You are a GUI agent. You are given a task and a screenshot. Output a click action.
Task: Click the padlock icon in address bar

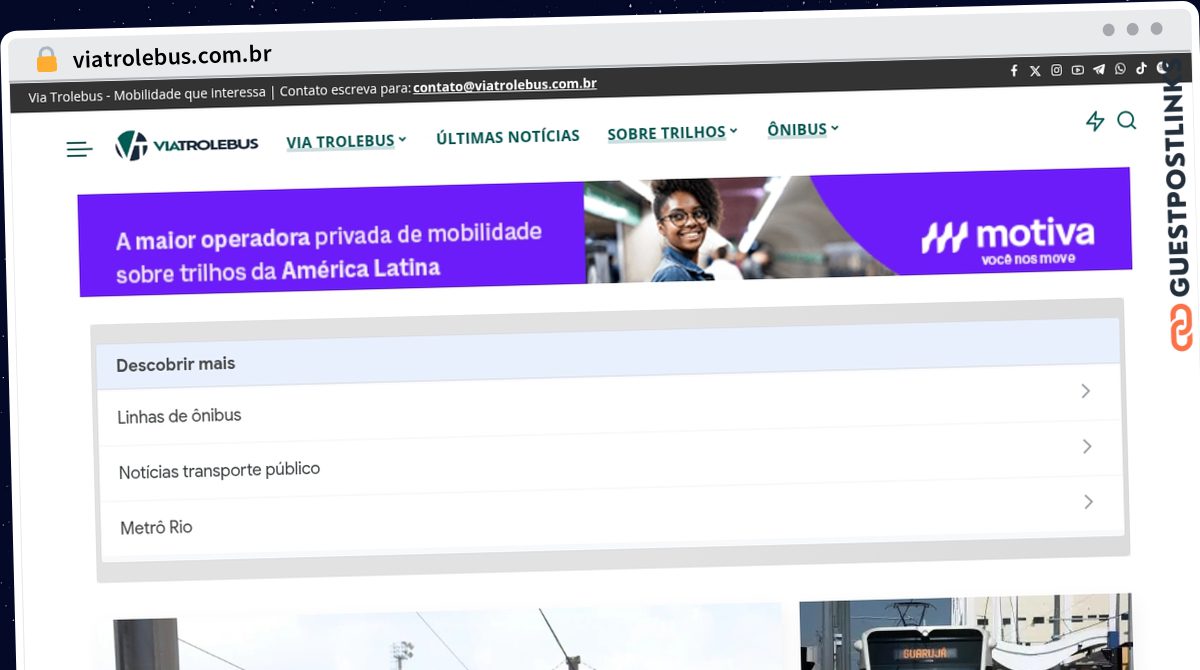(47, 60)
